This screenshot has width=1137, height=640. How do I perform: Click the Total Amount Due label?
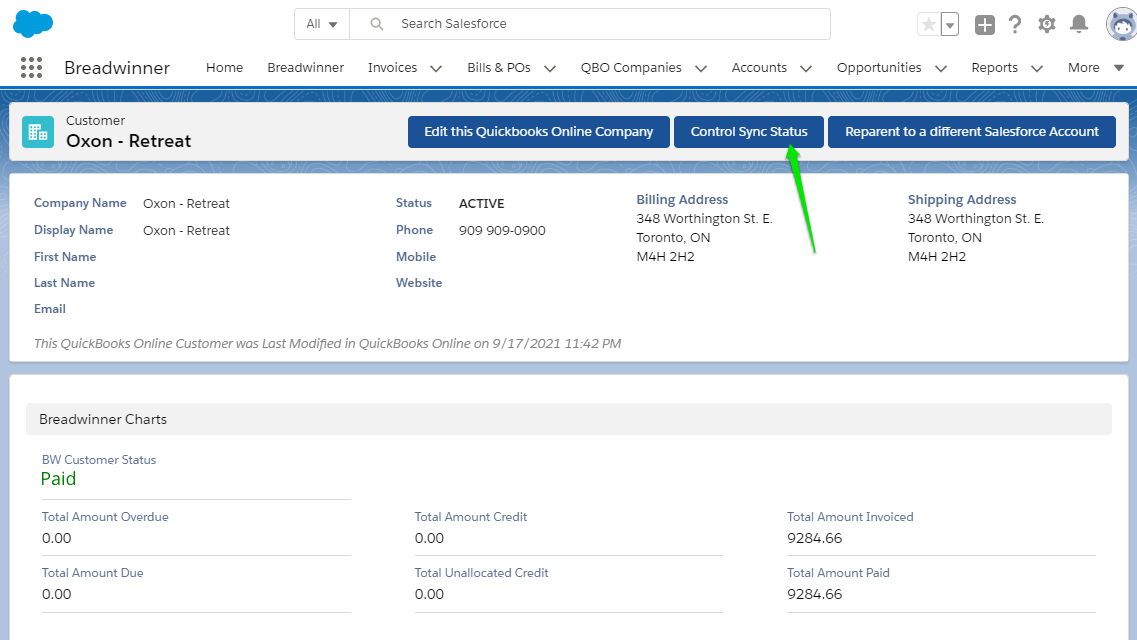[92, 573]
